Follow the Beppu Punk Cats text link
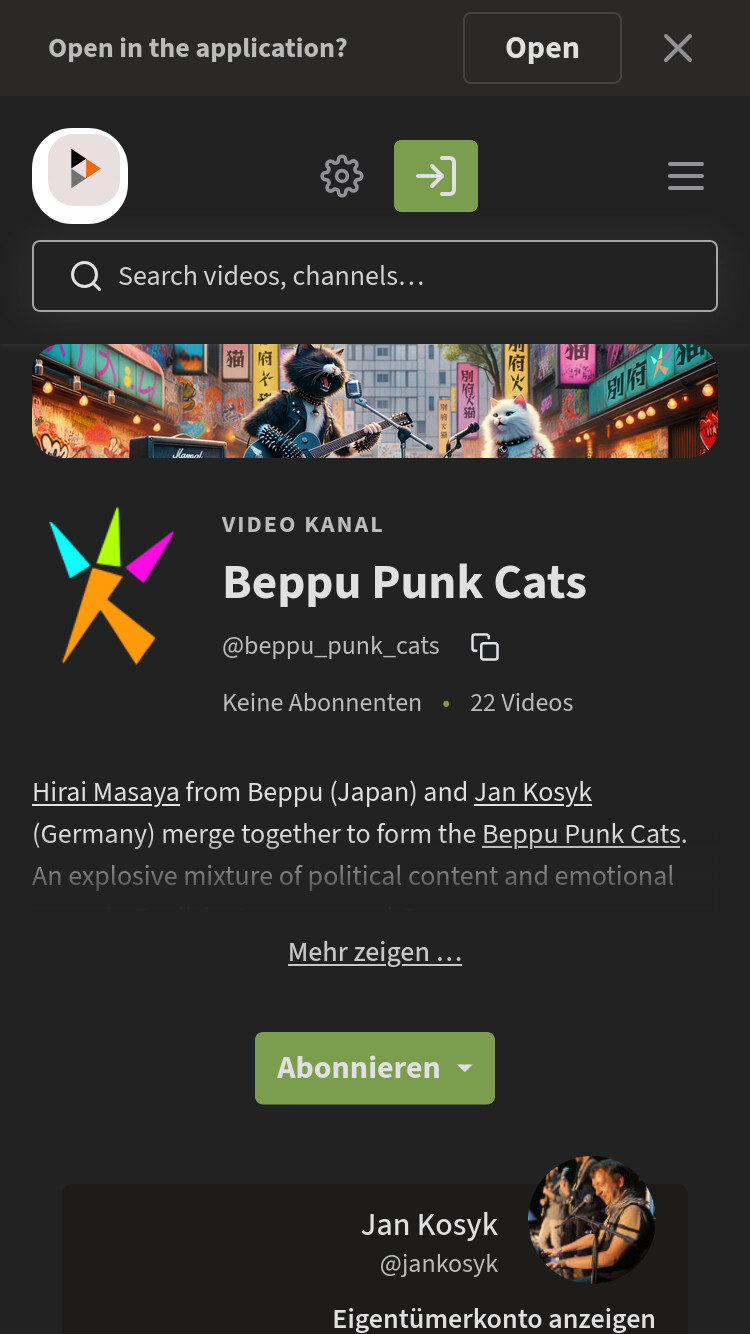 pos(582,834)
